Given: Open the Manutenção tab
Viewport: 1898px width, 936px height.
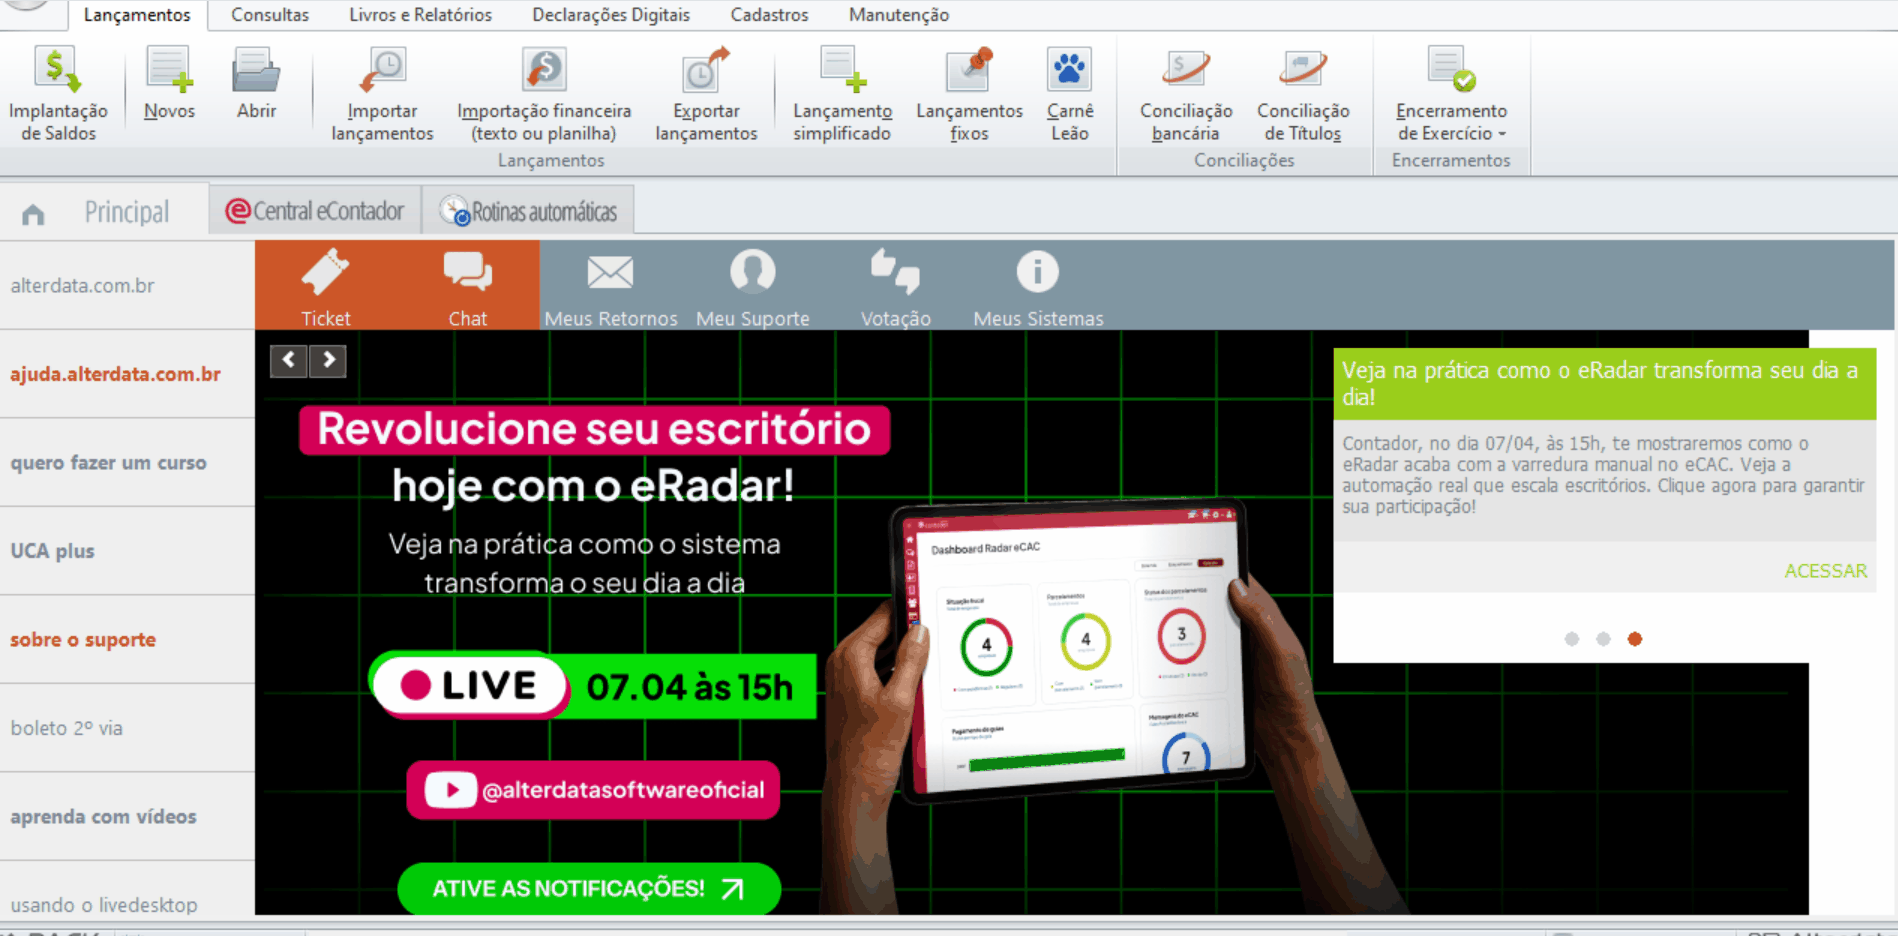Looking at the screenshot, I should click(x=899, y=15).
